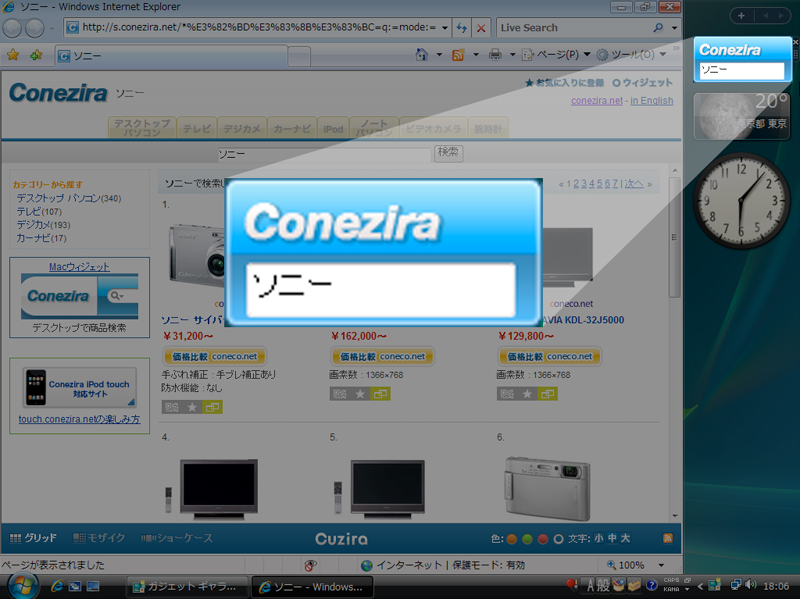Click the refresh icon beside address bar
Screen dimensions: 800x599
click(462, 28)
